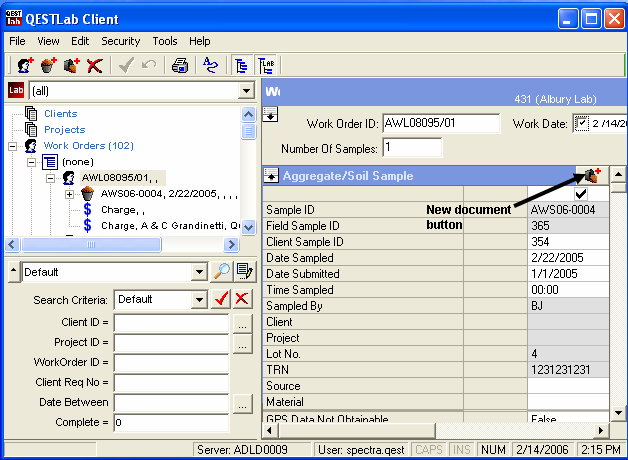Open the lab filter (all) dropdown
This screenshot has width=628, height=460.
tap(246, 91)
